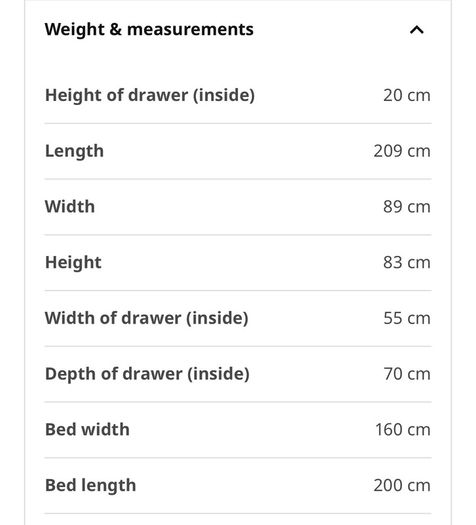Select the Height label
Screen dimensions: 476x525
pos(73,263)
